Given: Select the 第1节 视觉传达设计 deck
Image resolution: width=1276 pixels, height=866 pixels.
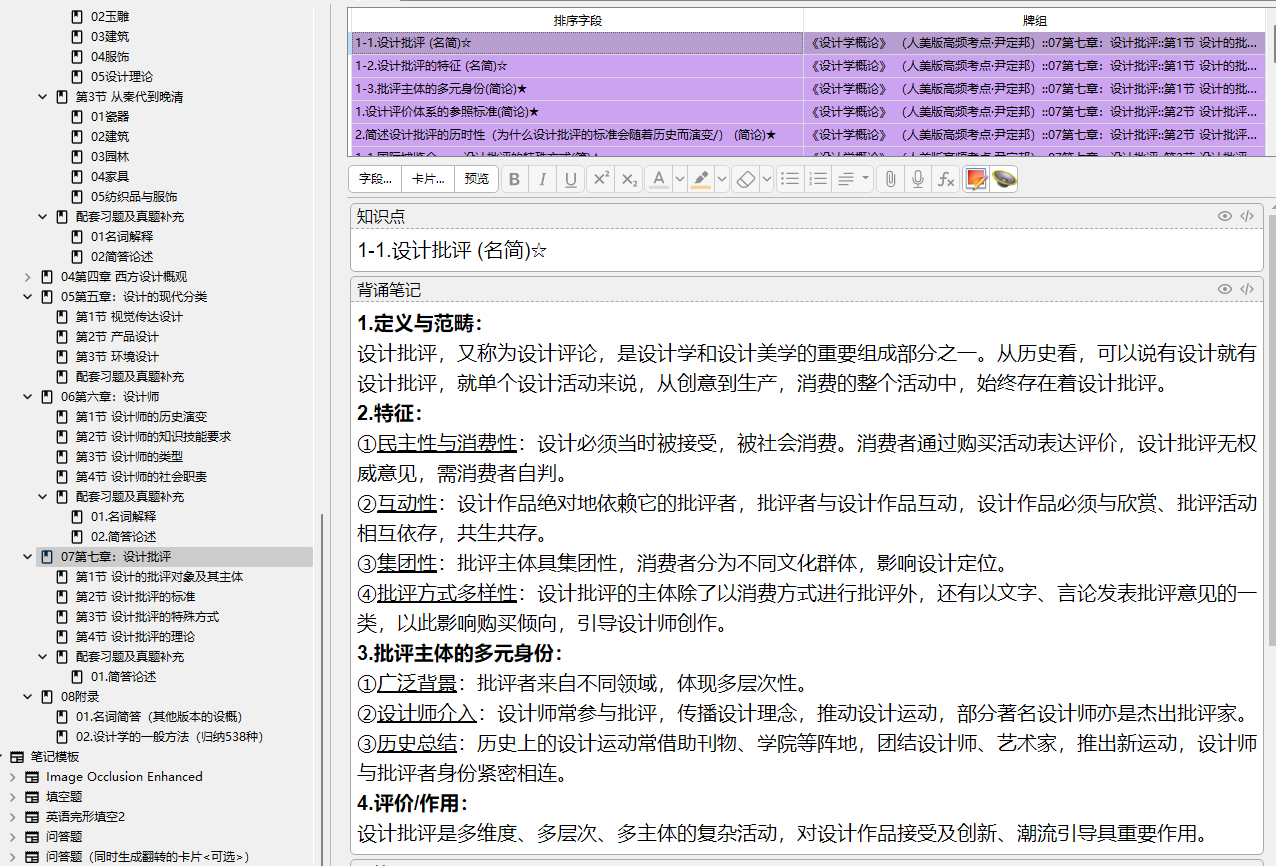Looking at the screenshot, I should [129, 317].
